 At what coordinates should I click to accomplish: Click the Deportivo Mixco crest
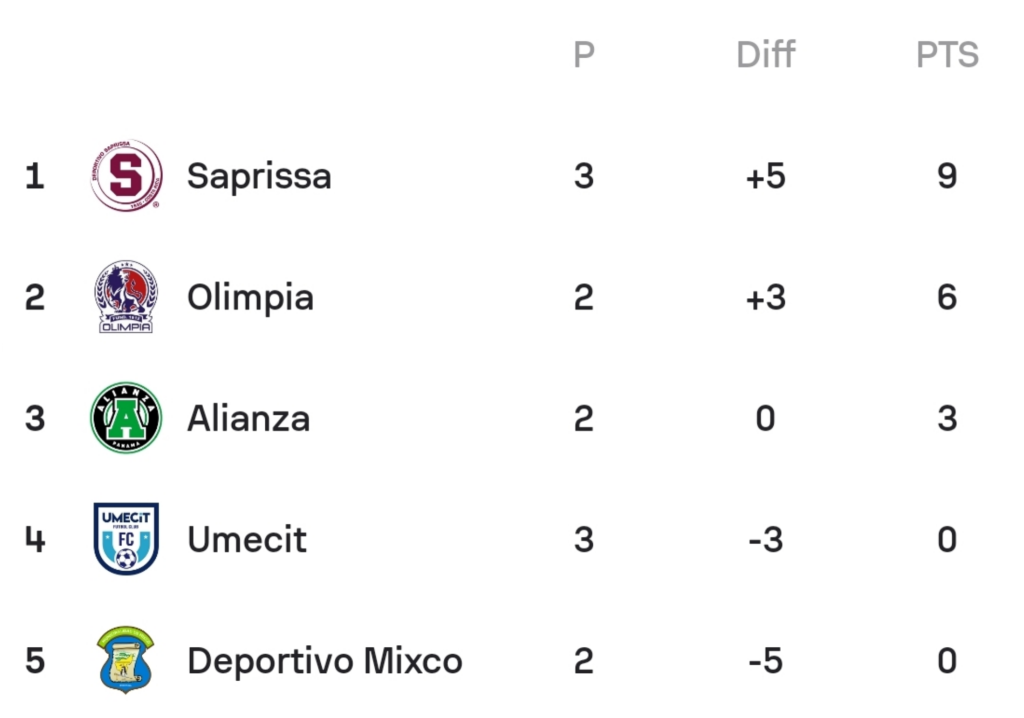[x=125, y=660]
